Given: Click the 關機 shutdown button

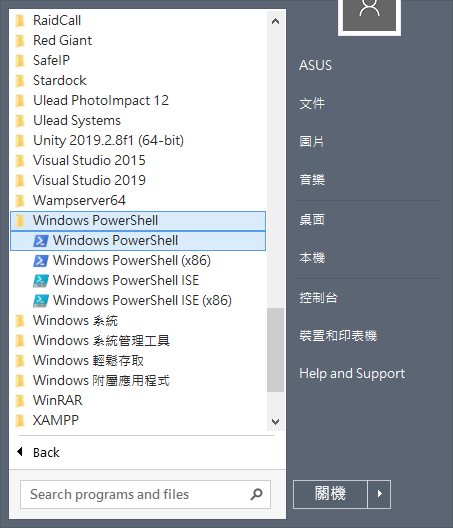Looking at the screenshot, I should click(x=330, y=494).
